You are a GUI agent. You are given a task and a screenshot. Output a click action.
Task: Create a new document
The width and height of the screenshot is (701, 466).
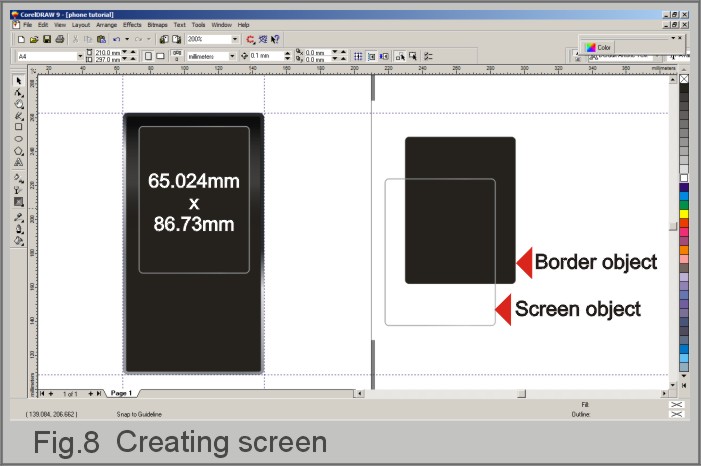[x=21, y=39]
